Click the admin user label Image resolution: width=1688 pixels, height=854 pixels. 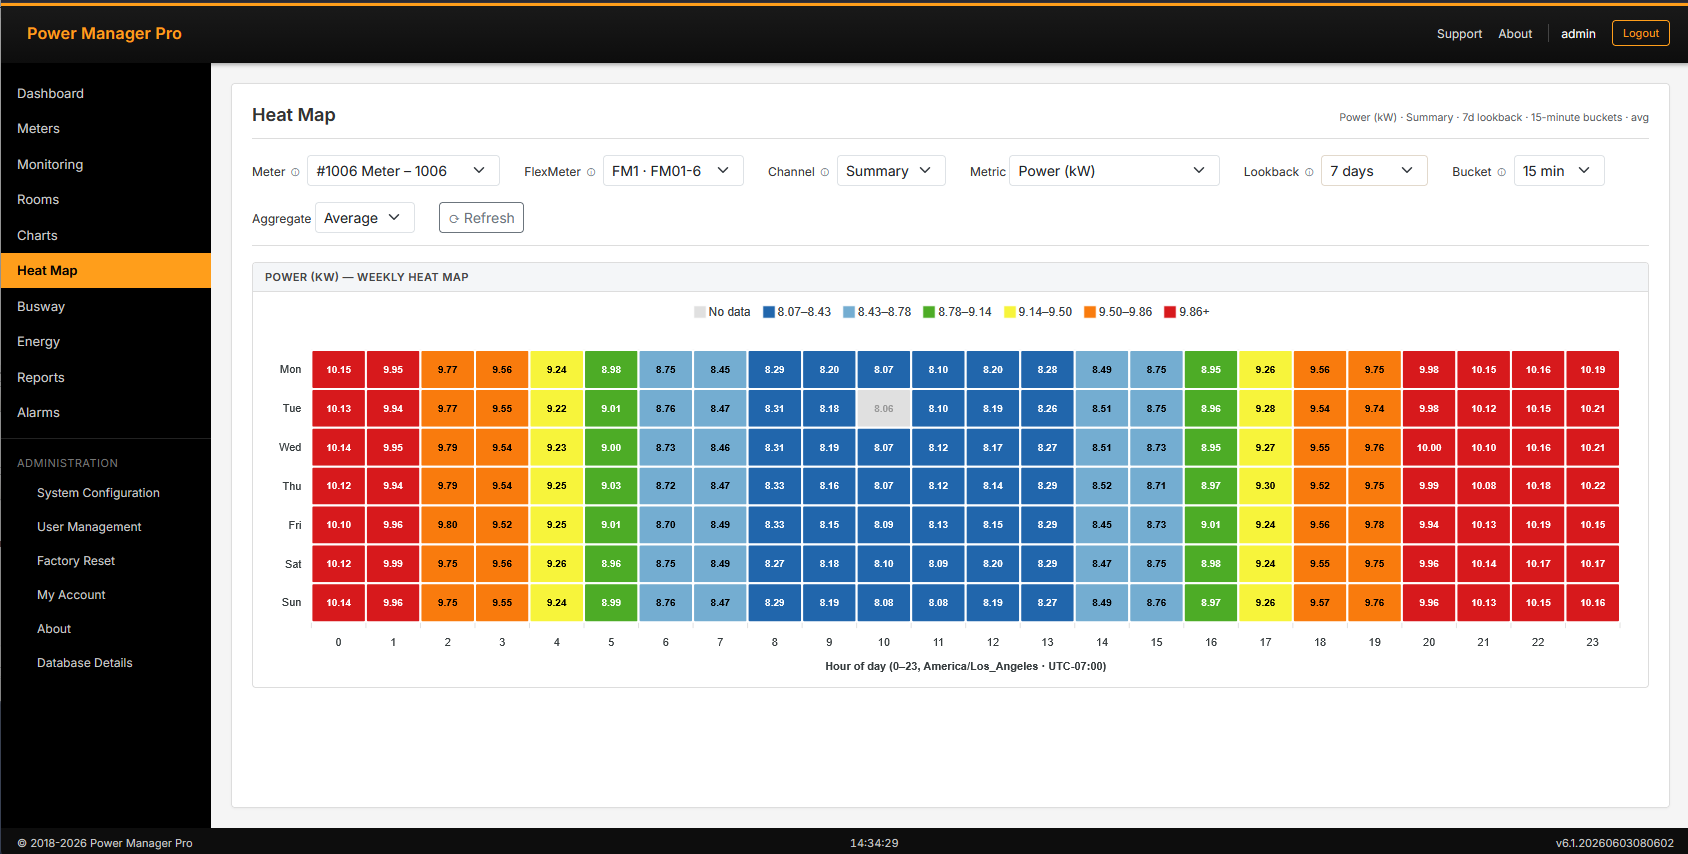coord(1578,34)
